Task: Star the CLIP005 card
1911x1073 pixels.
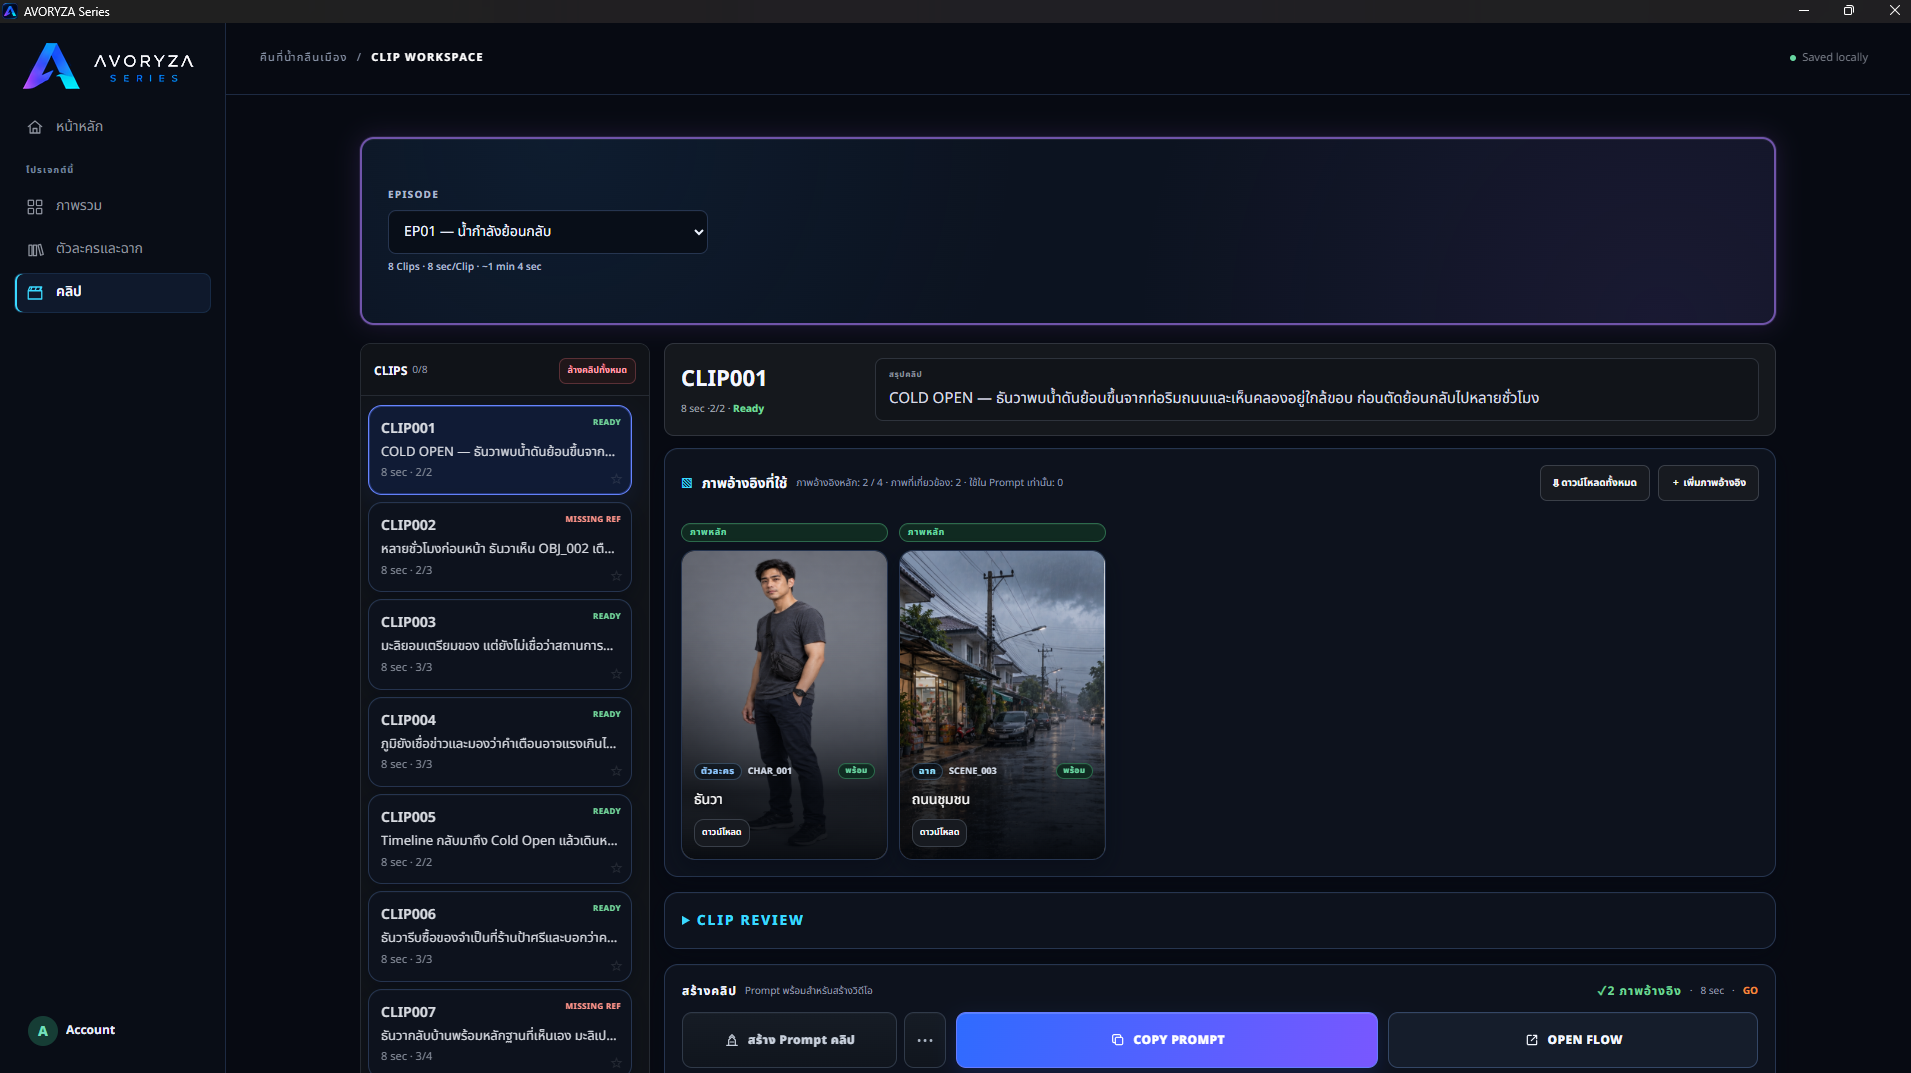Action: 616,868
